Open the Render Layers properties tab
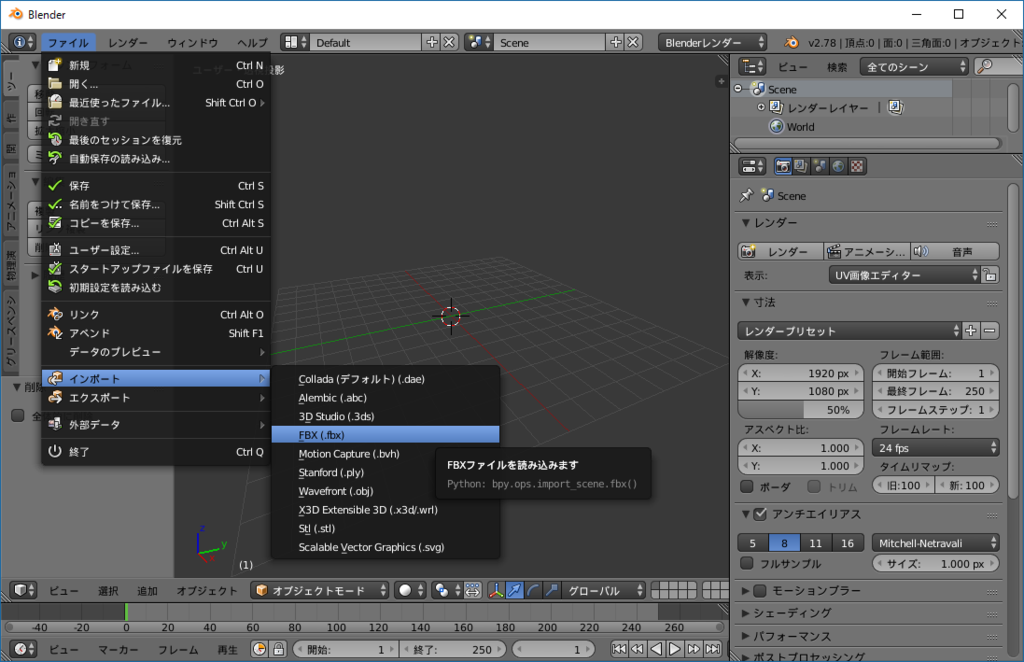The height and width of the screenshot is (662, 1024). [x=801, y=166]
